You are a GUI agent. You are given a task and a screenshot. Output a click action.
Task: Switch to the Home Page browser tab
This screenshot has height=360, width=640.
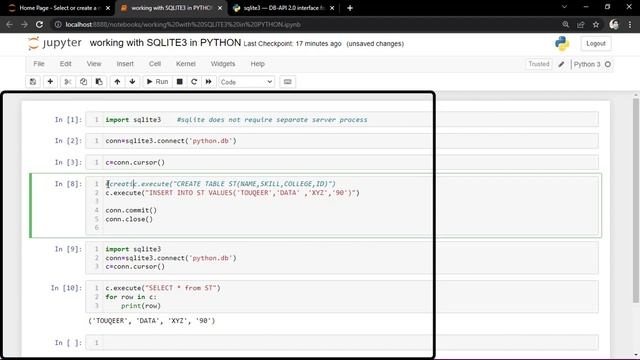[58, 8]
